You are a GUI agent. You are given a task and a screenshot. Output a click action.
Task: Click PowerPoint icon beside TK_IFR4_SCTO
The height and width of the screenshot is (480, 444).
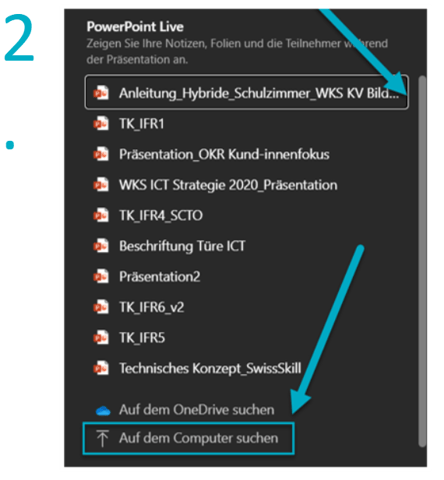coord(101,215)
